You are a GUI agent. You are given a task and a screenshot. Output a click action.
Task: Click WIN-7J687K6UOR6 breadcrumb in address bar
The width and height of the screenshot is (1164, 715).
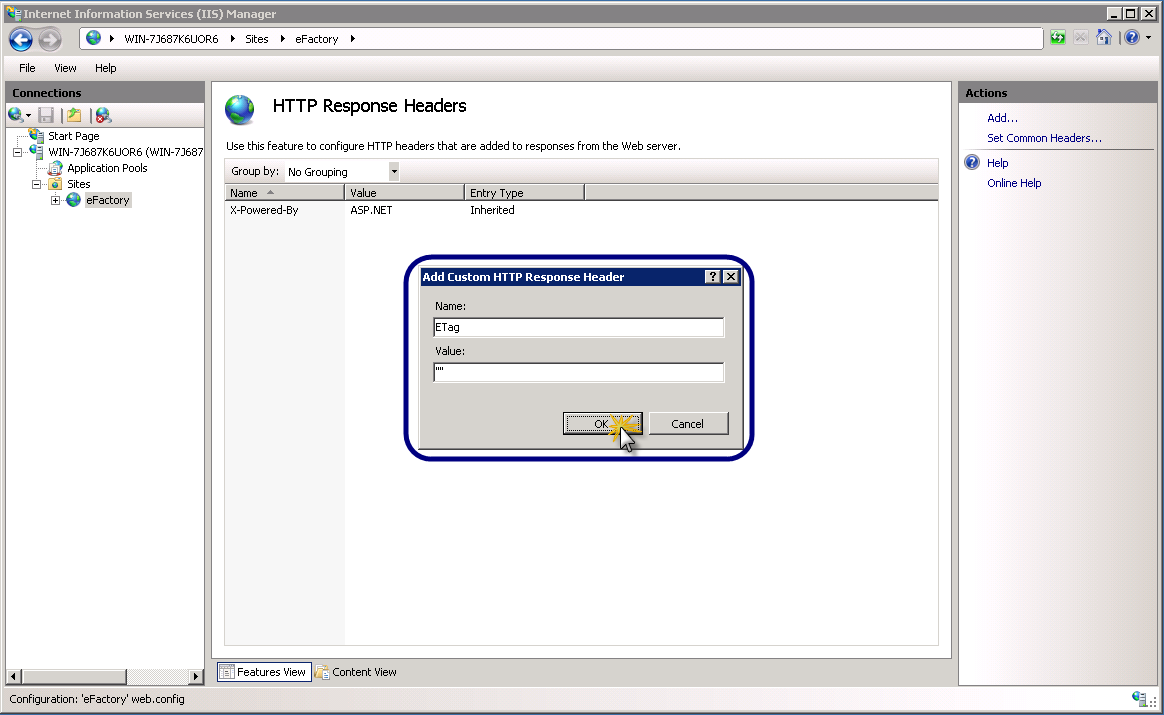(171, 39)
